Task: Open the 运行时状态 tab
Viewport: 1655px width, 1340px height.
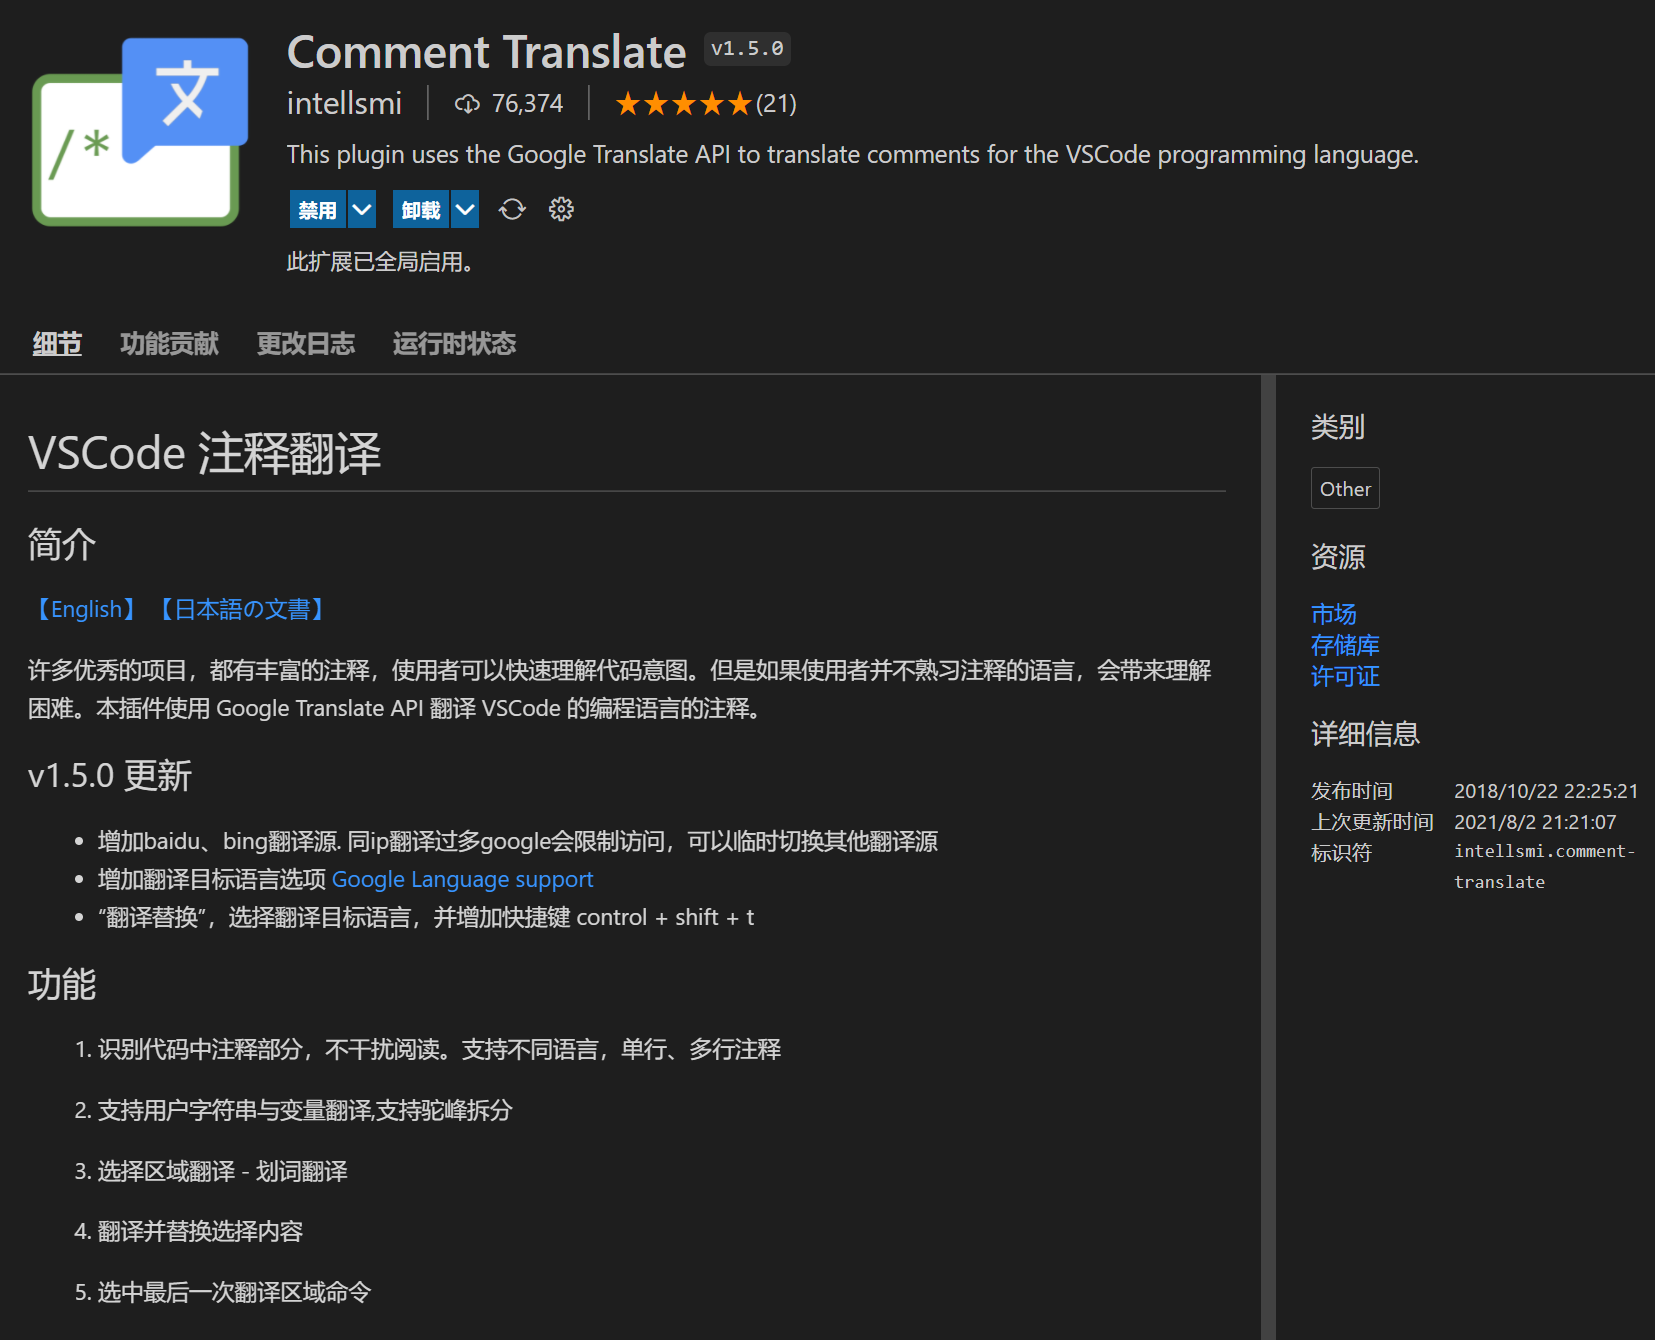Action: tap(453, 343)
